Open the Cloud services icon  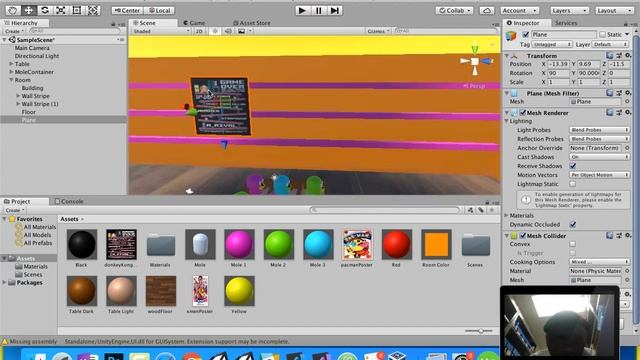(487, 11)
